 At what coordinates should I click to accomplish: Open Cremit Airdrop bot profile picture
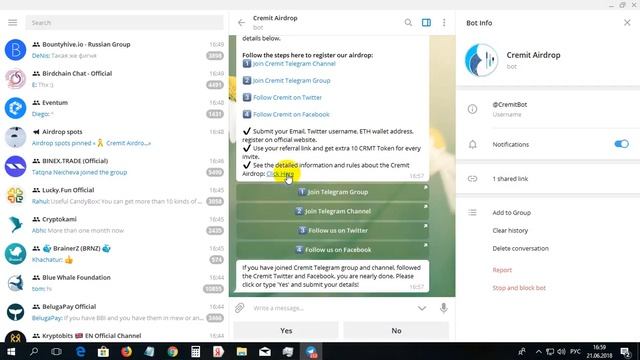tap(482, 60)
